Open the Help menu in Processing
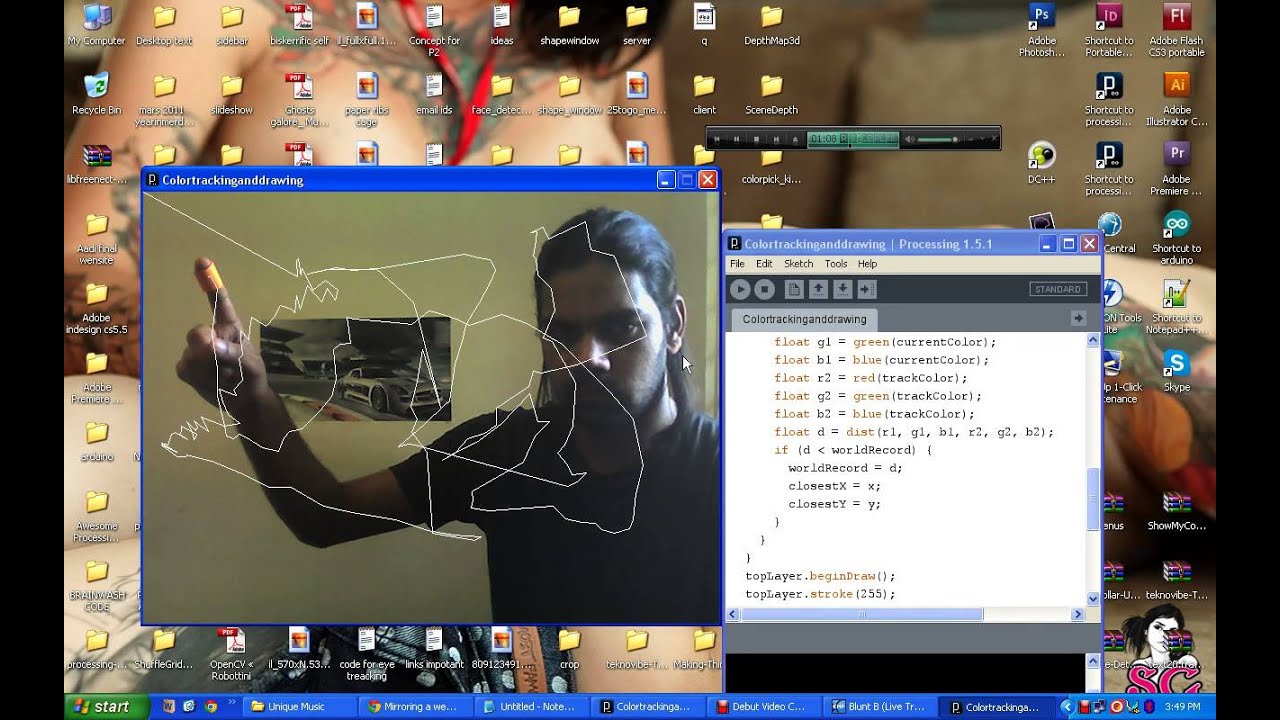Screen dimensions: 1280x720 click(x=867, y=264)
